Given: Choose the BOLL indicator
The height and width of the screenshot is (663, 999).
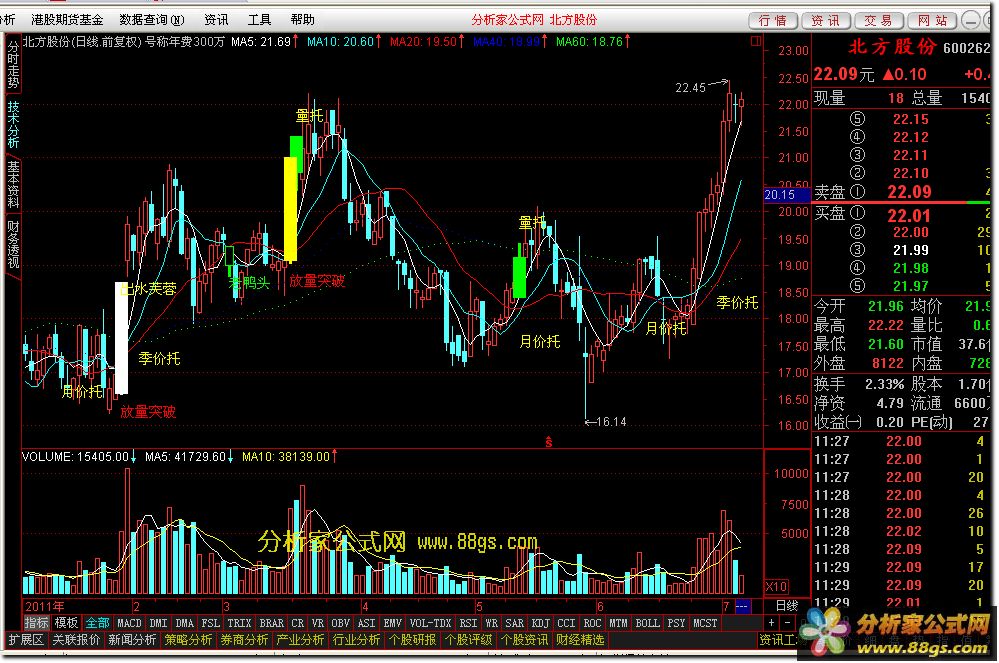Looking at the screenshot, I should coord(647,623).
